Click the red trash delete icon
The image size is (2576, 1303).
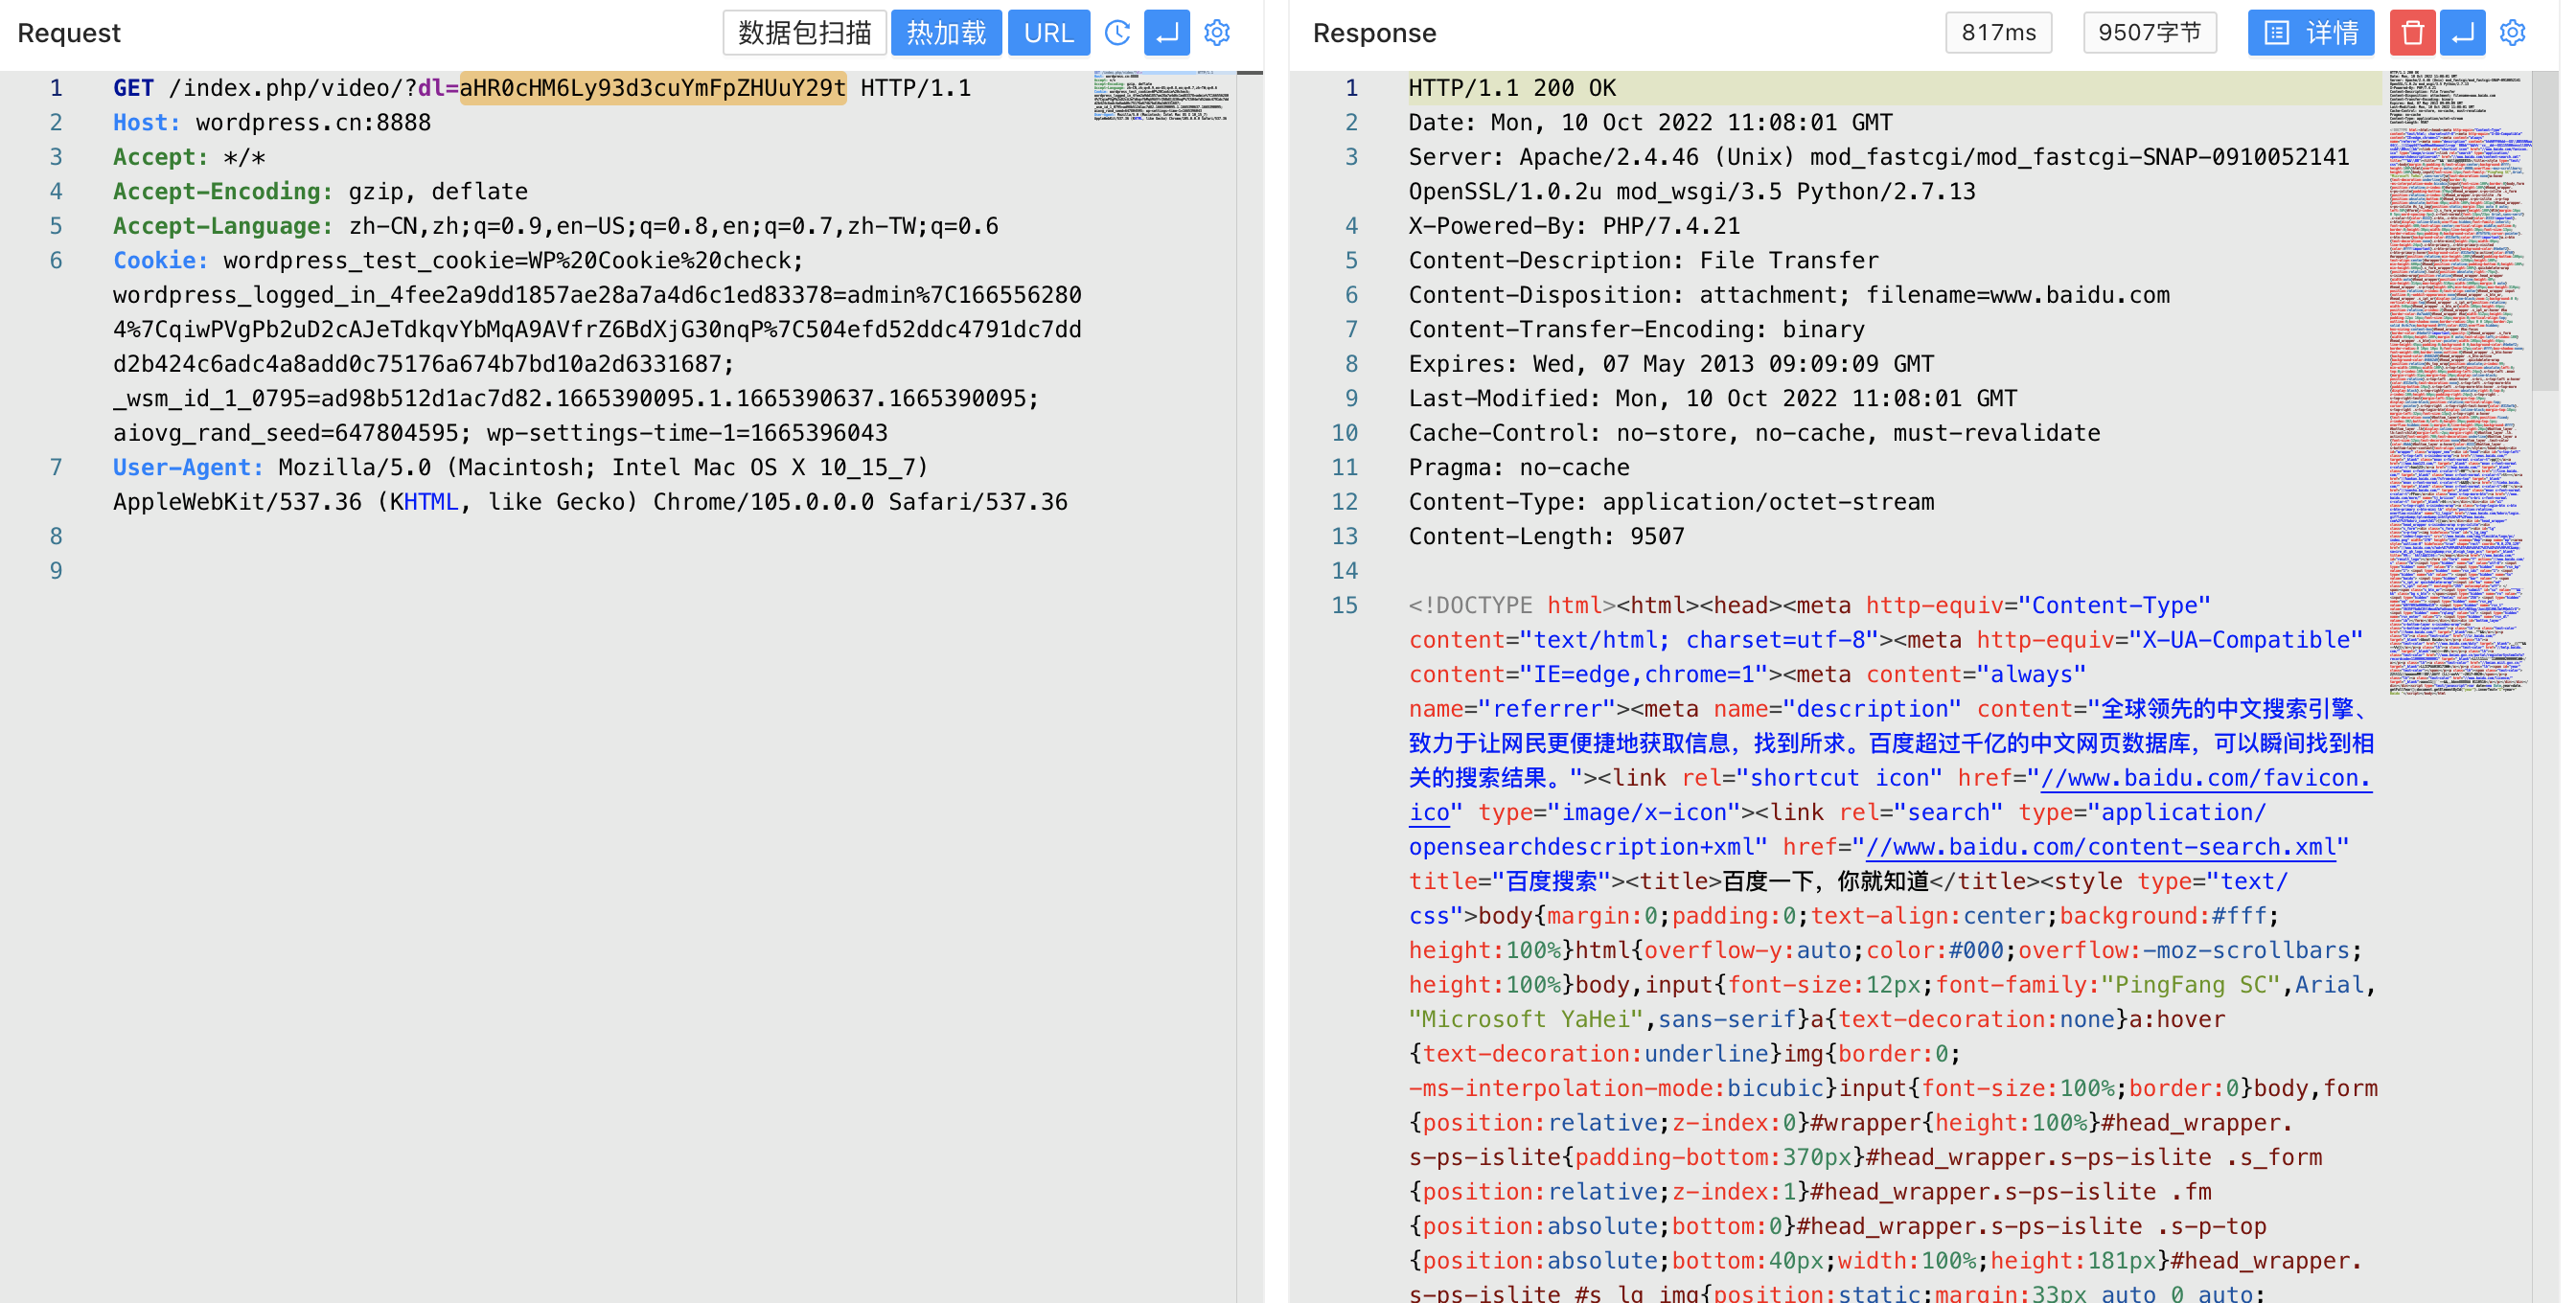(2411, 33)
